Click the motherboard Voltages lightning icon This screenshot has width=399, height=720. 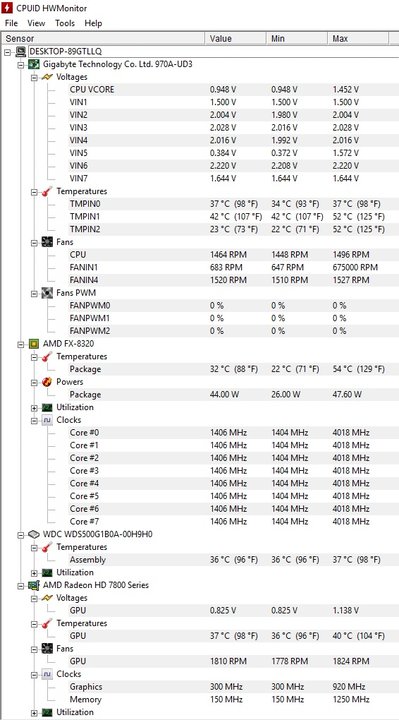[x=47, y=77]
